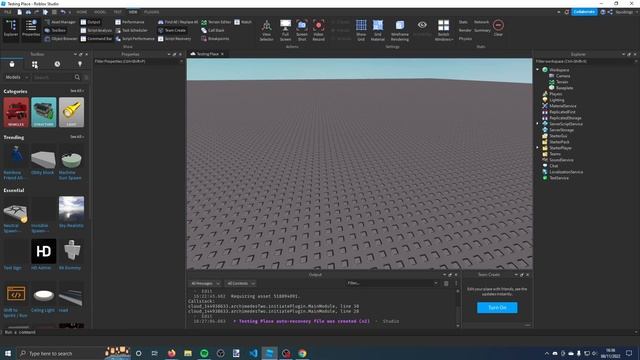
Task: Open Script Analysis window
Action: point(96,30)
